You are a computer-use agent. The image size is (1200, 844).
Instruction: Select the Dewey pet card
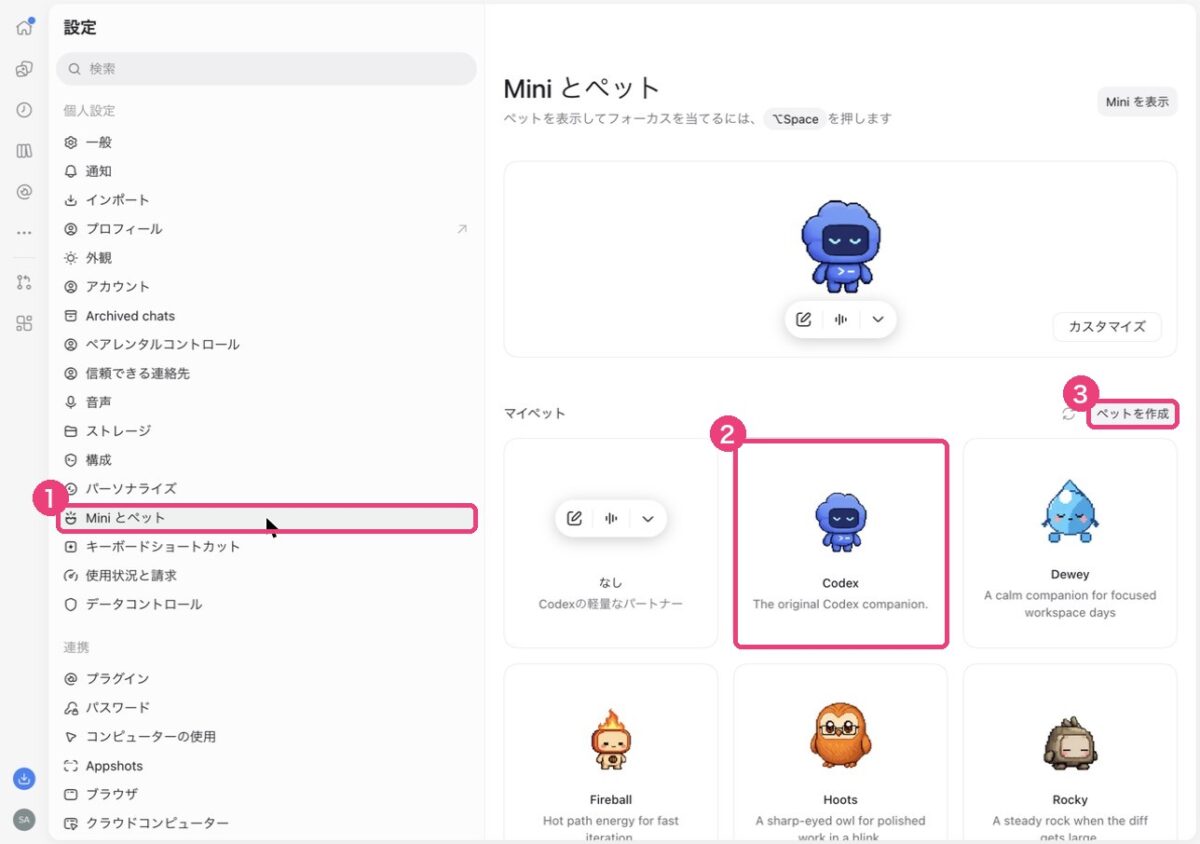coord(1070,543)
